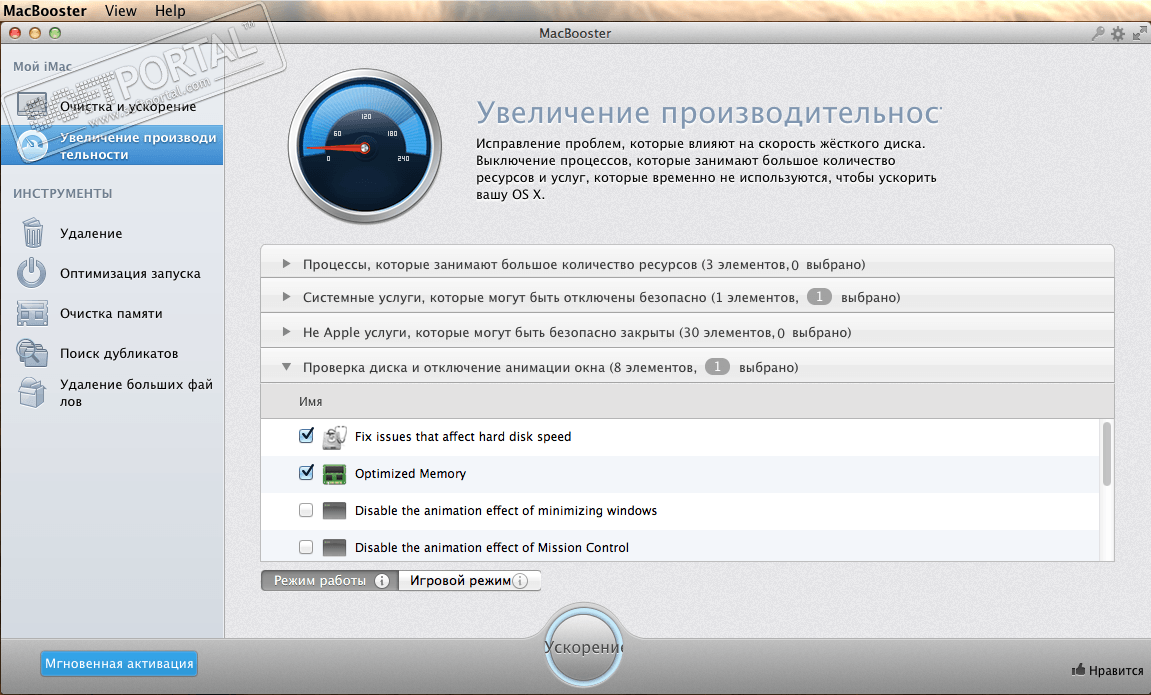Image resolution: width=1151 pixels, height=695 pixels.
Task: Click the Имя column header
Action: click(311, 401)
